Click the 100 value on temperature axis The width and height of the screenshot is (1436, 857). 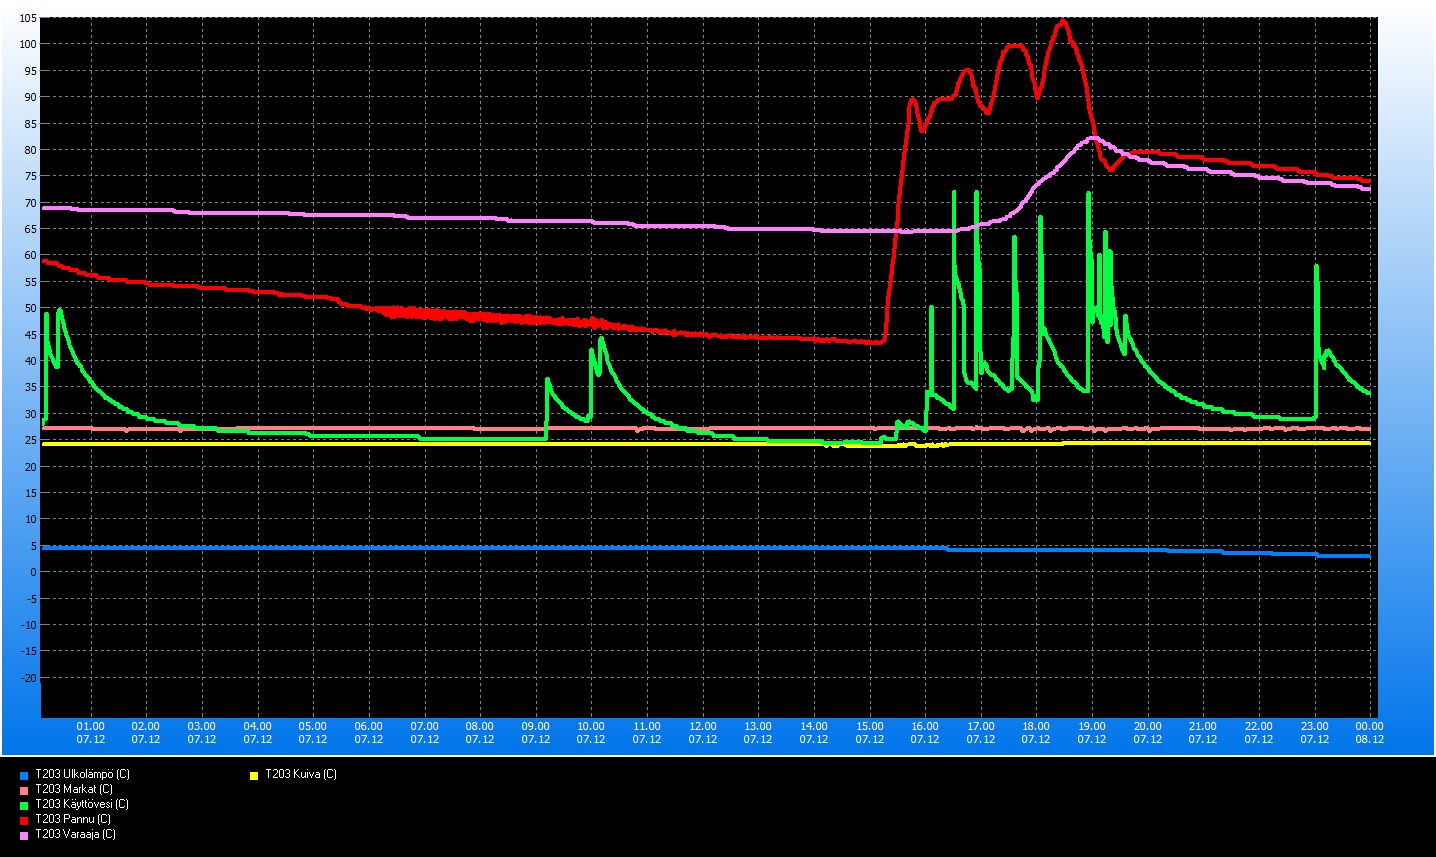pyautogui.click(x=27, y=44)
